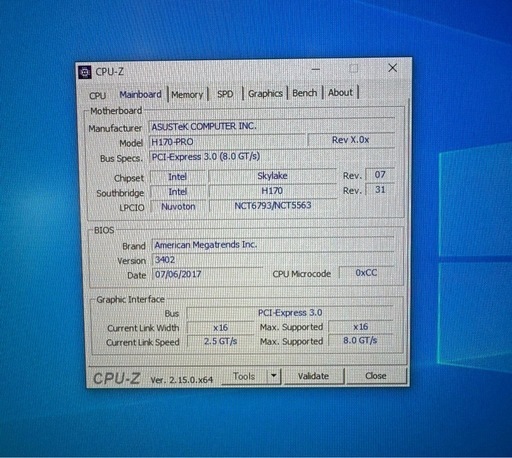Open the Memory tab

pos(187,95)
